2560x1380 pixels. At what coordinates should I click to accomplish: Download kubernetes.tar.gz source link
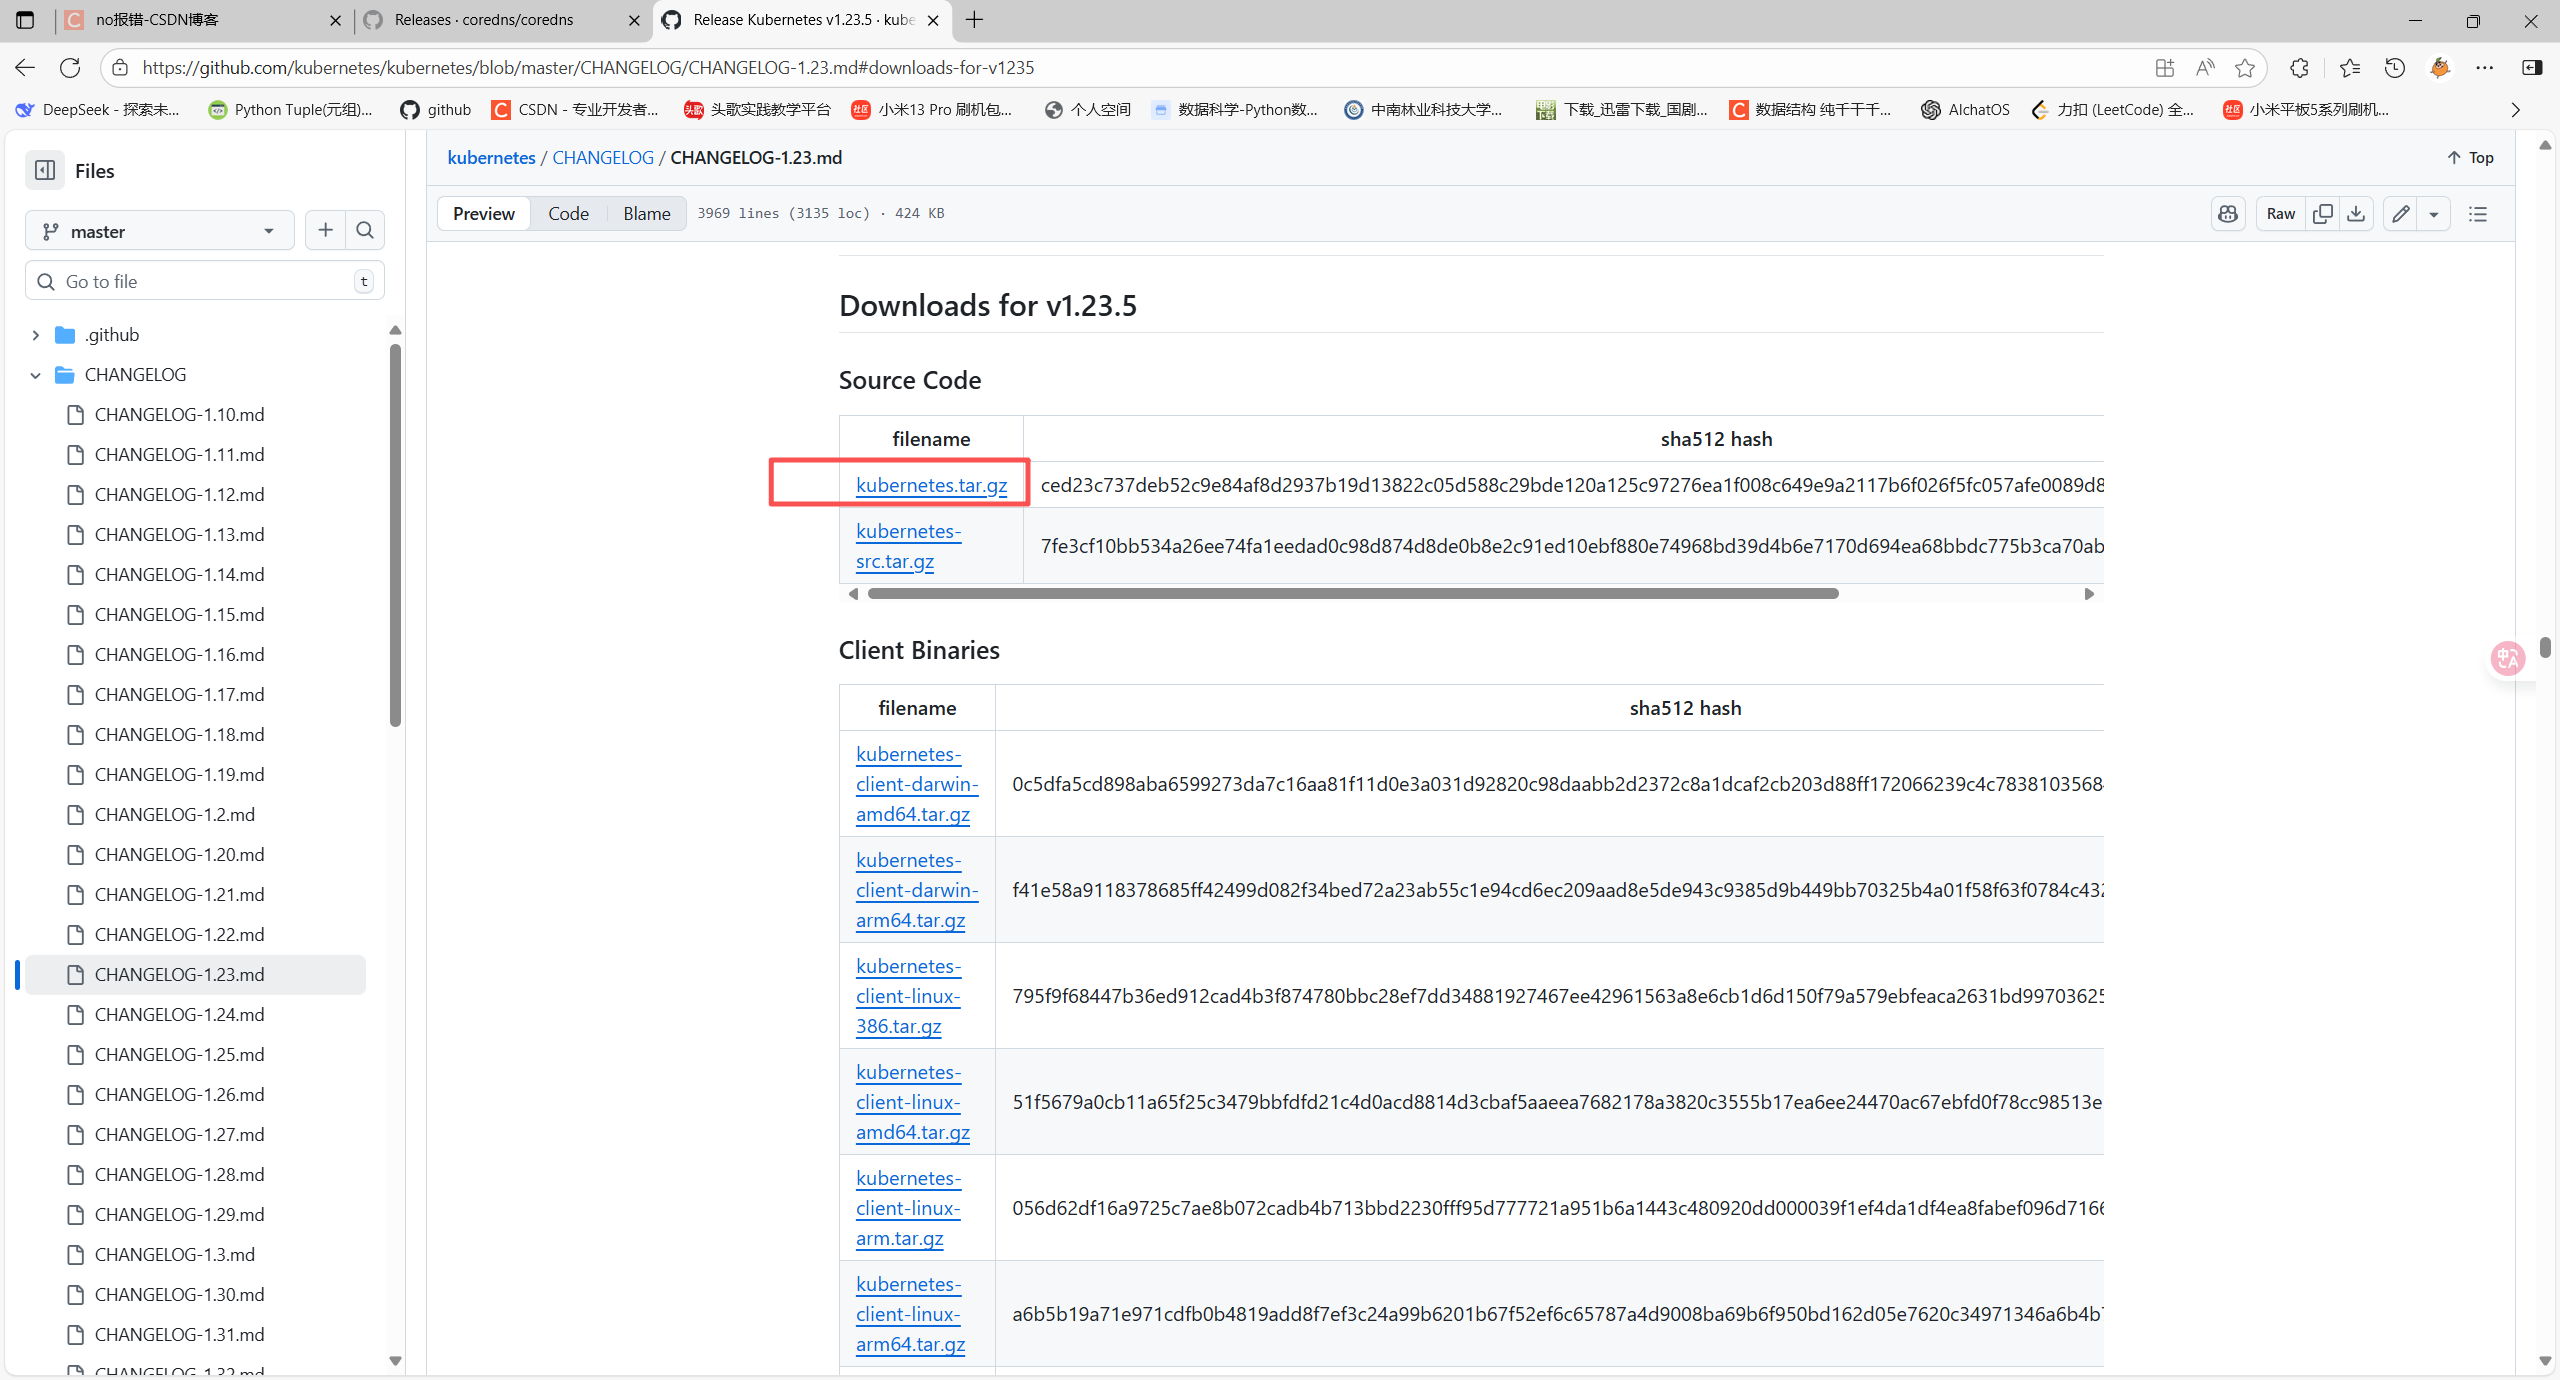pyautogui.click(x=931, y=485)
